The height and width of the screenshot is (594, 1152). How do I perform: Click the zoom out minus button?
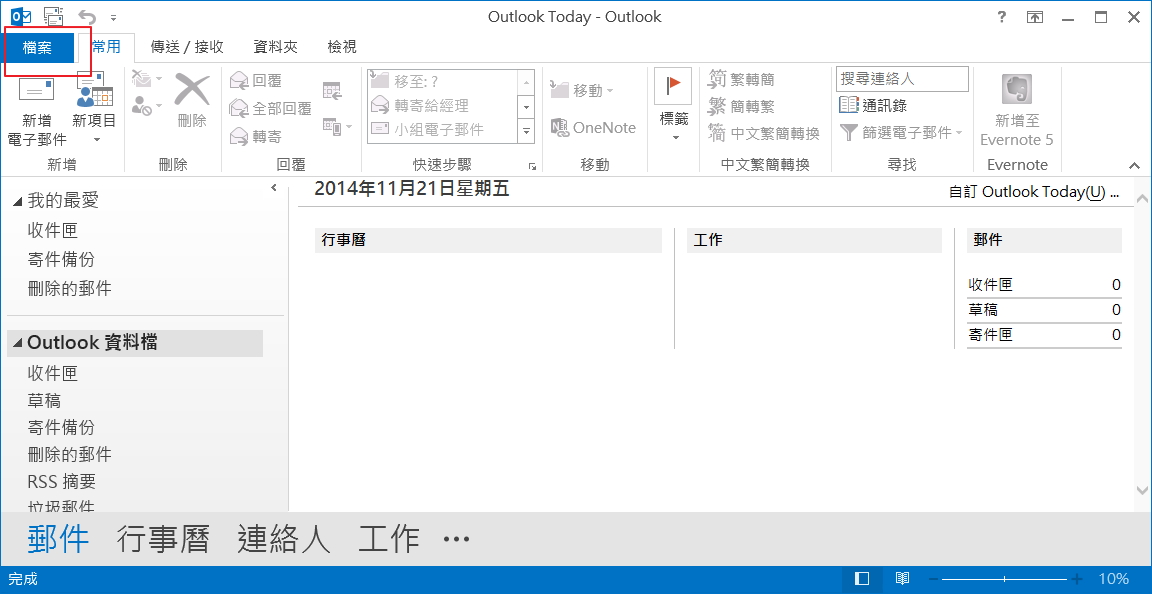932,579
